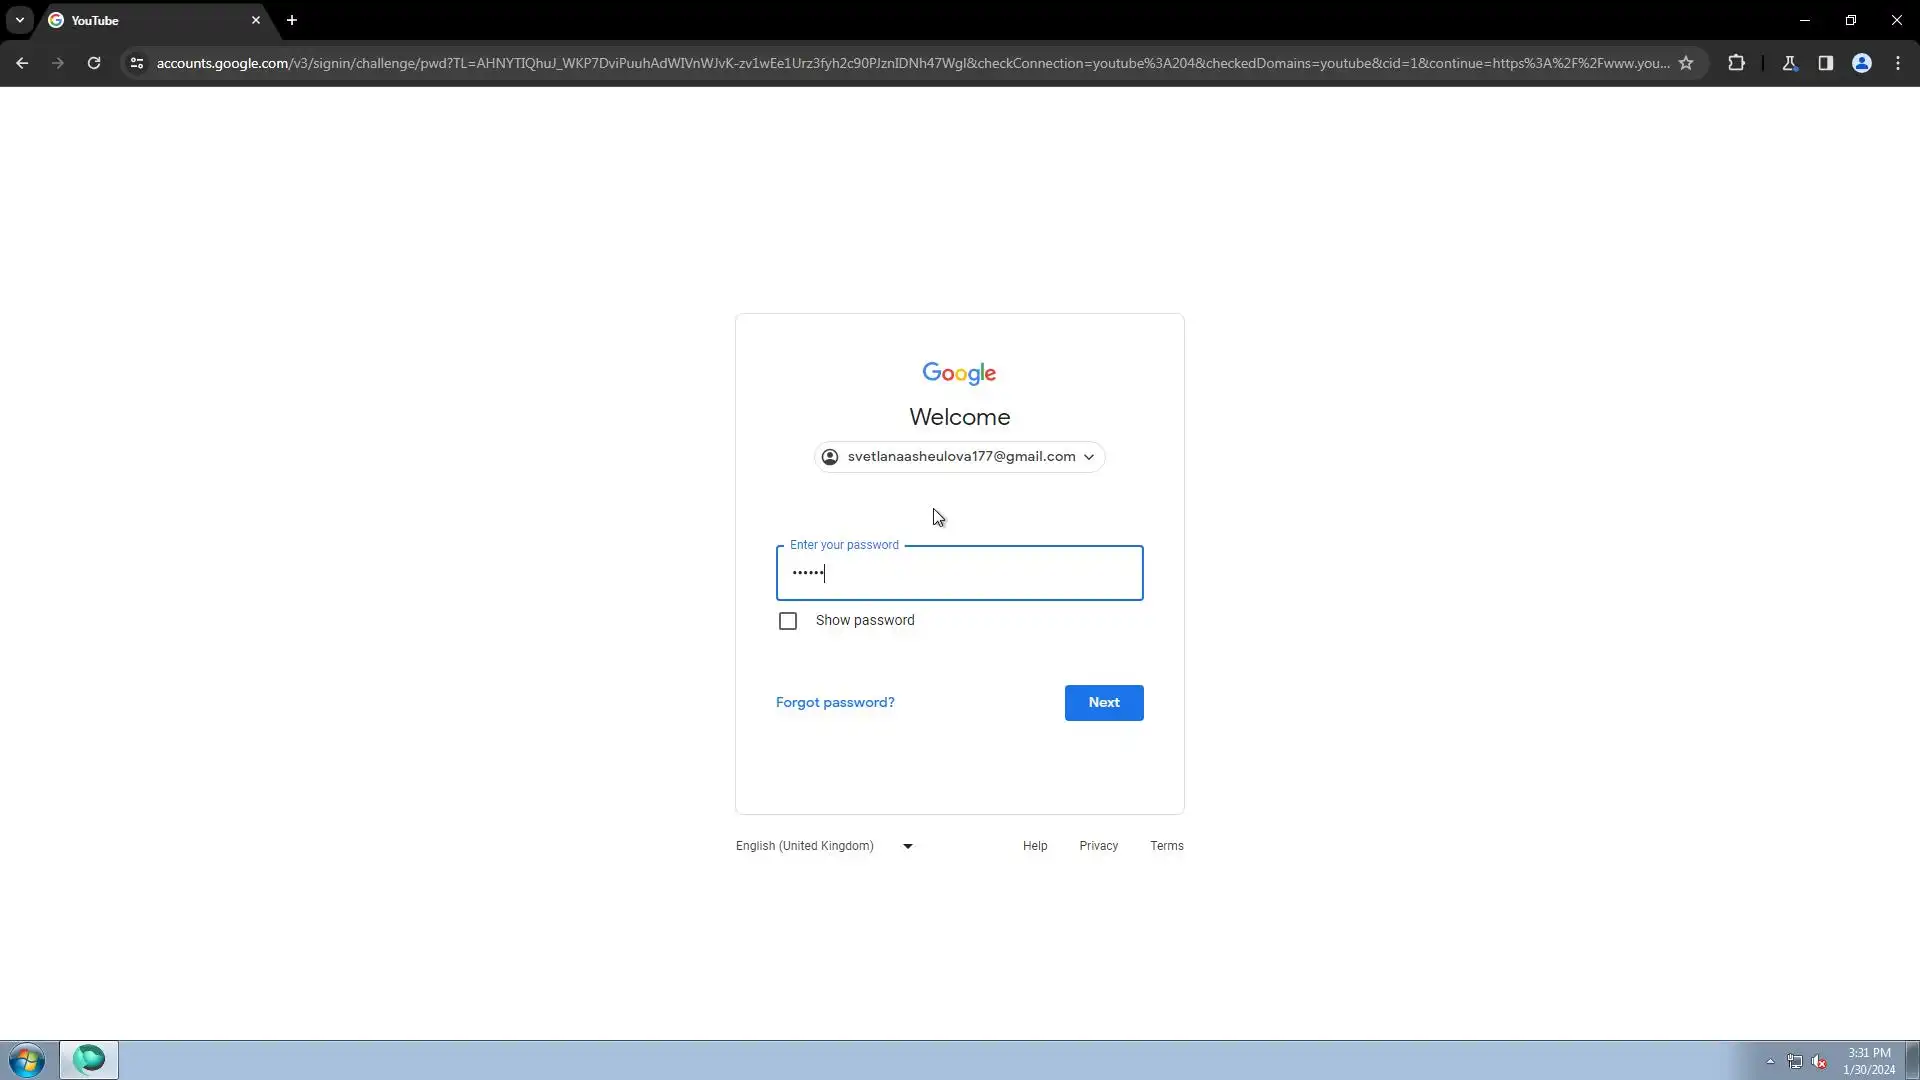1920x1080 pixels.
Task: Open the Chrome profile avatar icon
Action: point(1862,63)
